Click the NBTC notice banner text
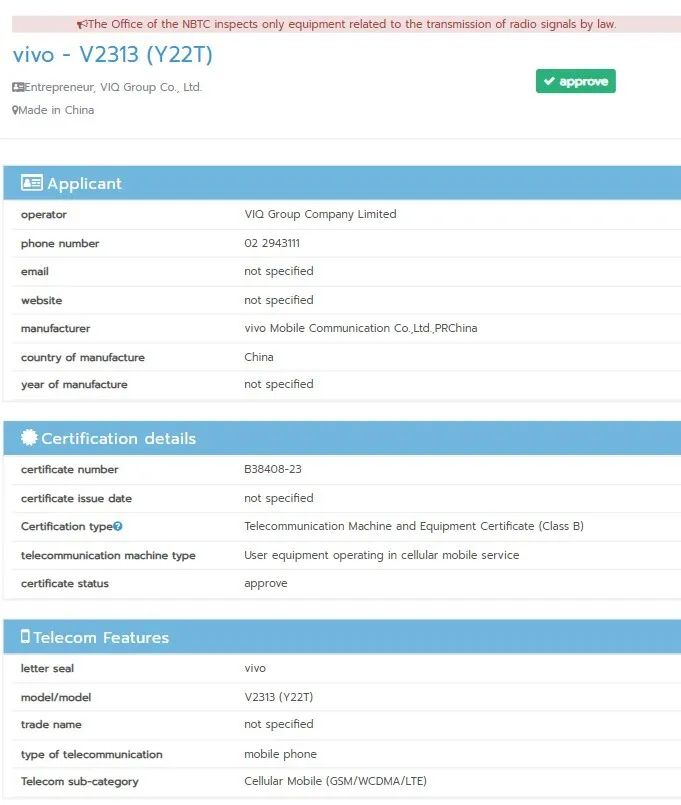Screen dimensions: 681x805 point(352,24)
